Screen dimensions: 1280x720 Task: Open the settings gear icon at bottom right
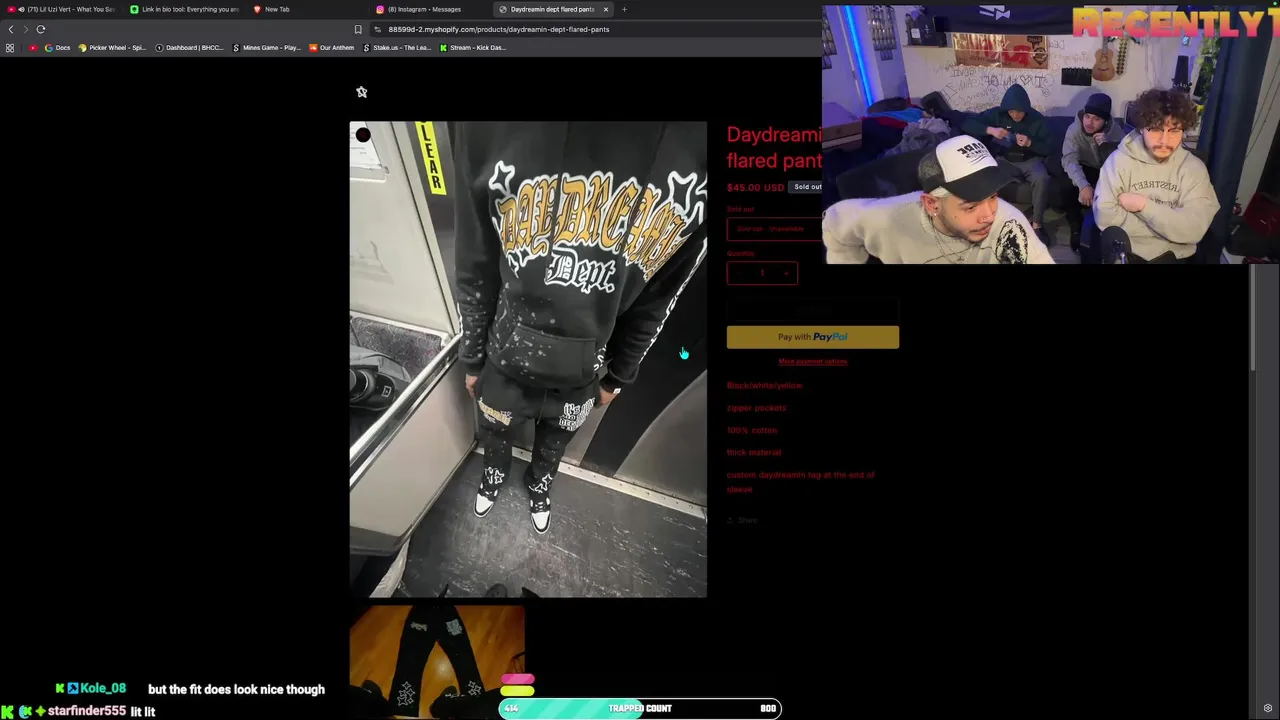coord(1268,708)
